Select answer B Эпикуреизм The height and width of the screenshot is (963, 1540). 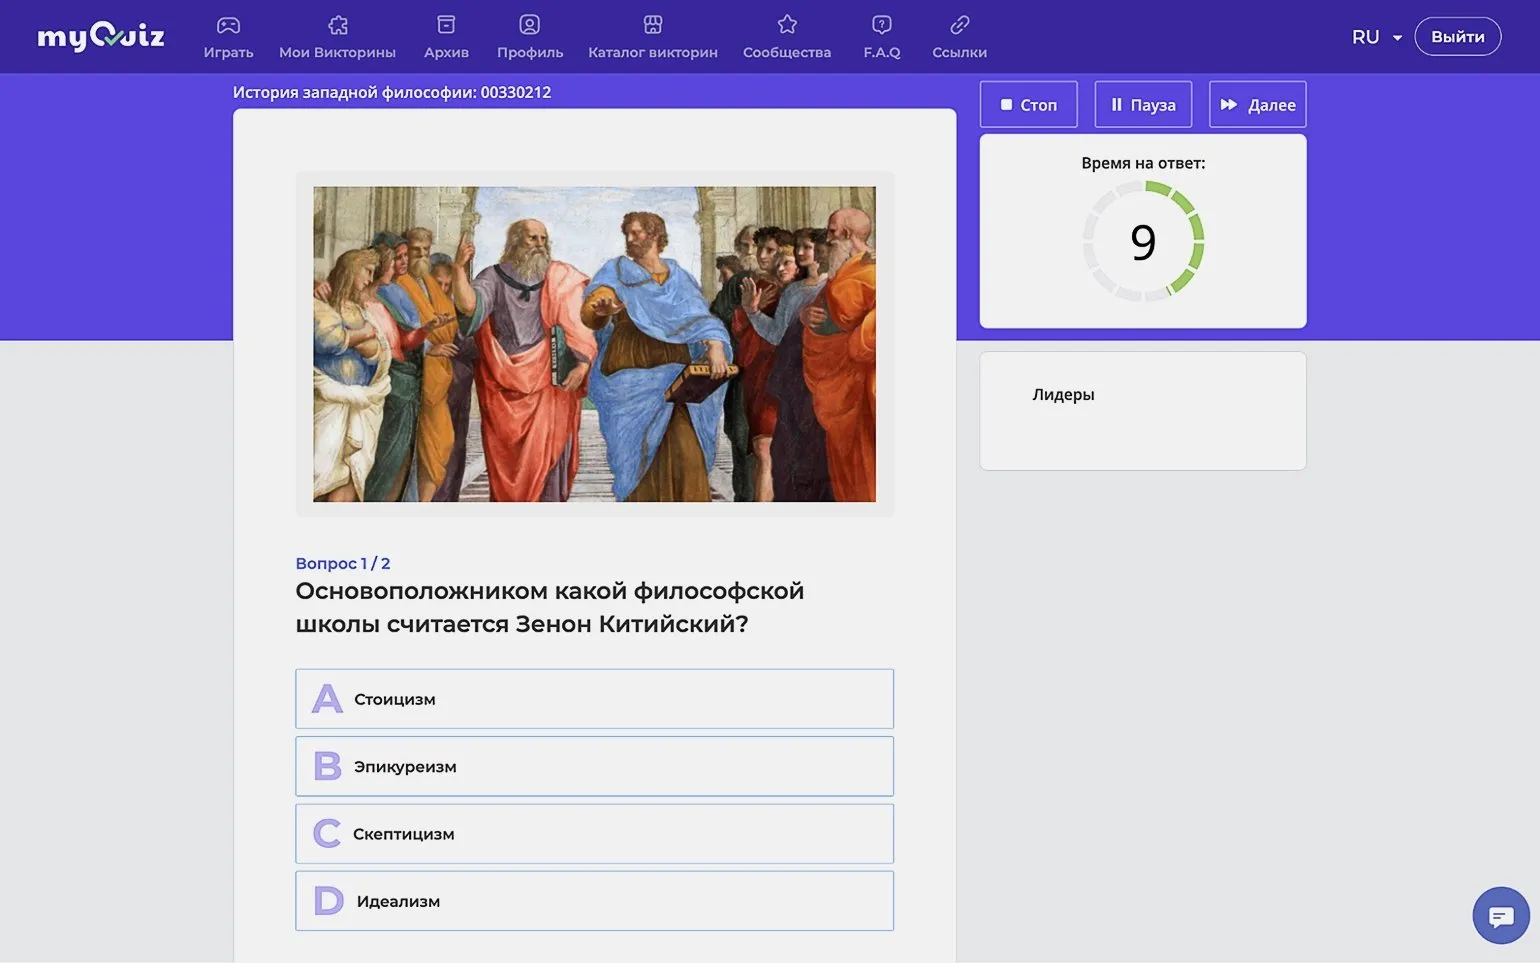594,766
